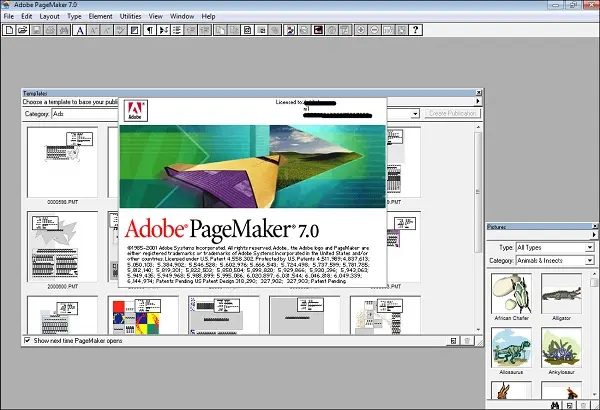The image size is (600, 410).
Task: Click the Picture Palette toolbar icon
Action: point(290,30)
